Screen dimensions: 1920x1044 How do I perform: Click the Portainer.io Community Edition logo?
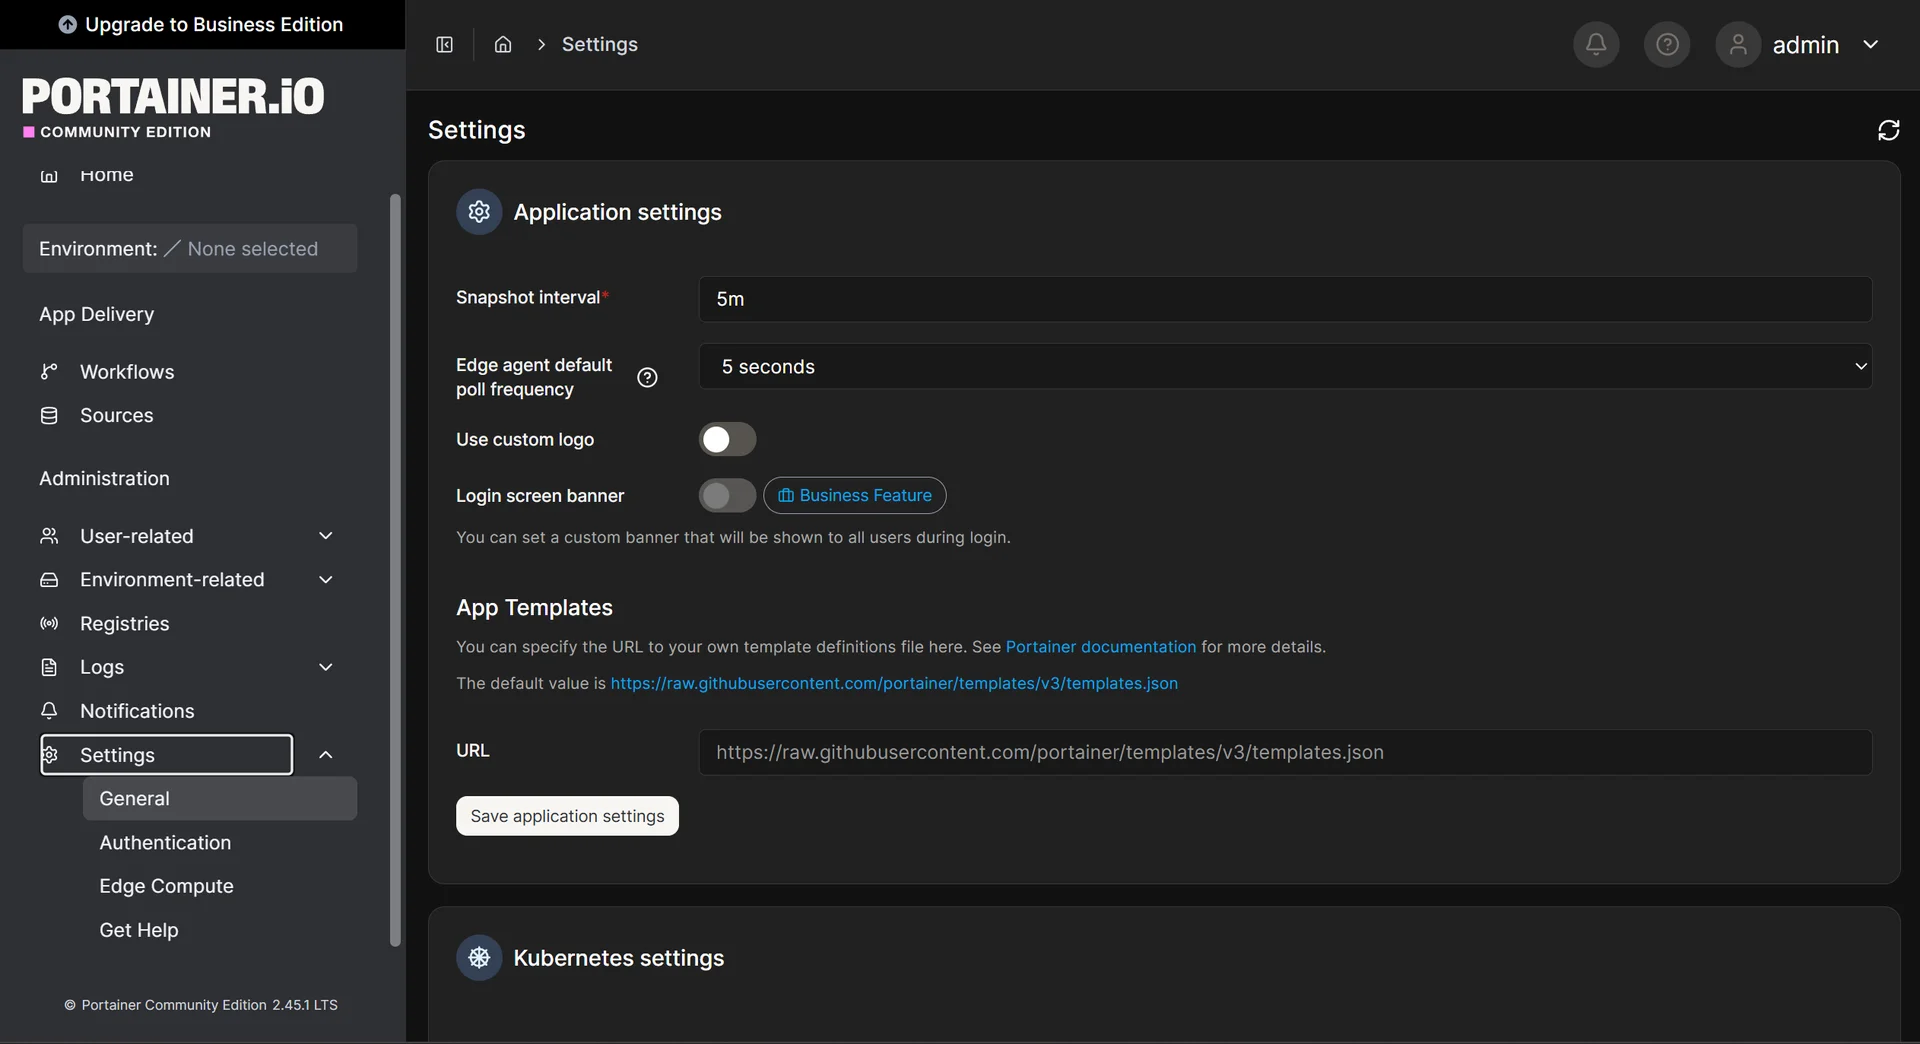point(173,108)
